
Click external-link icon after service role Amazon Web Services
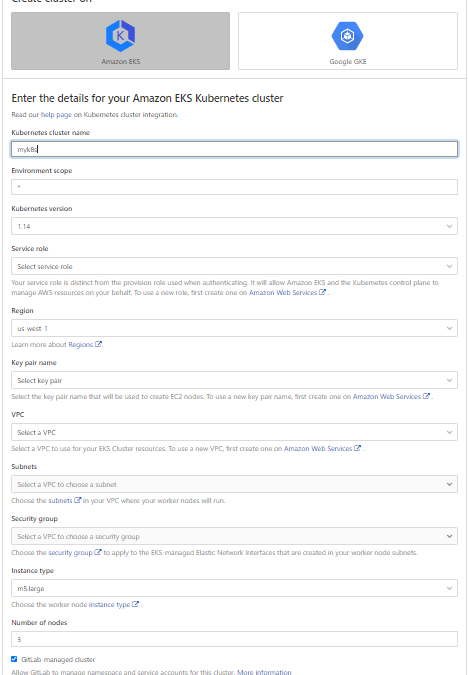click(x=322, y=292)
